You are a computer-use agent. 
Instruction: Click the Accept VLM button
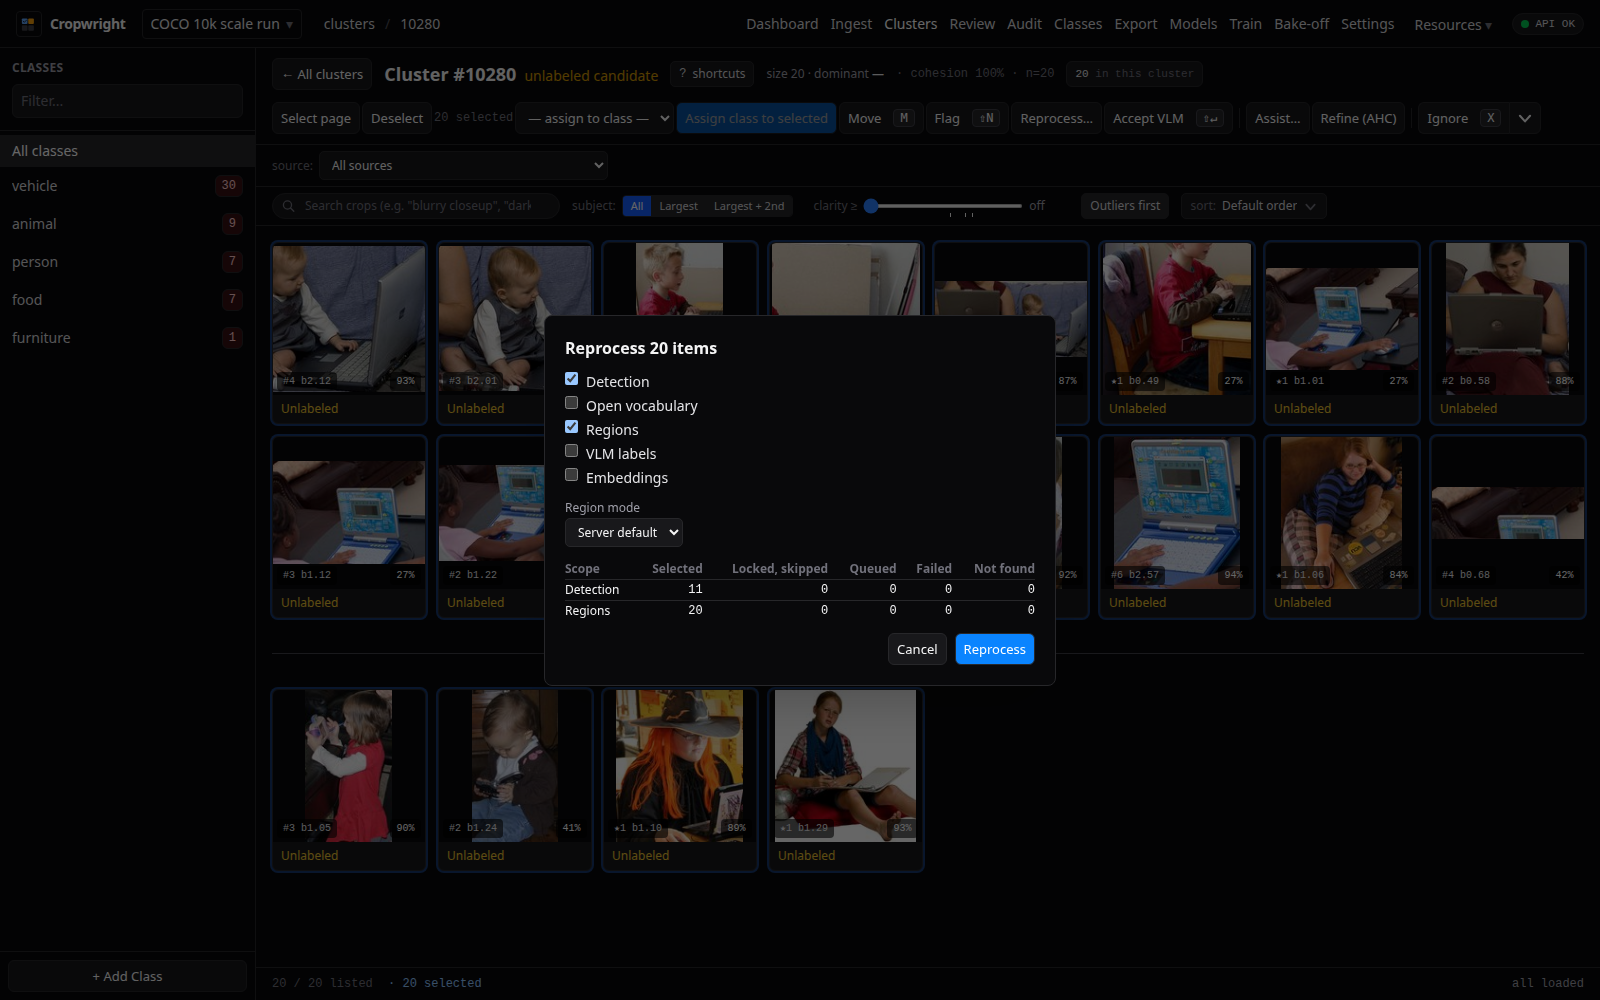click(1167, 118)
